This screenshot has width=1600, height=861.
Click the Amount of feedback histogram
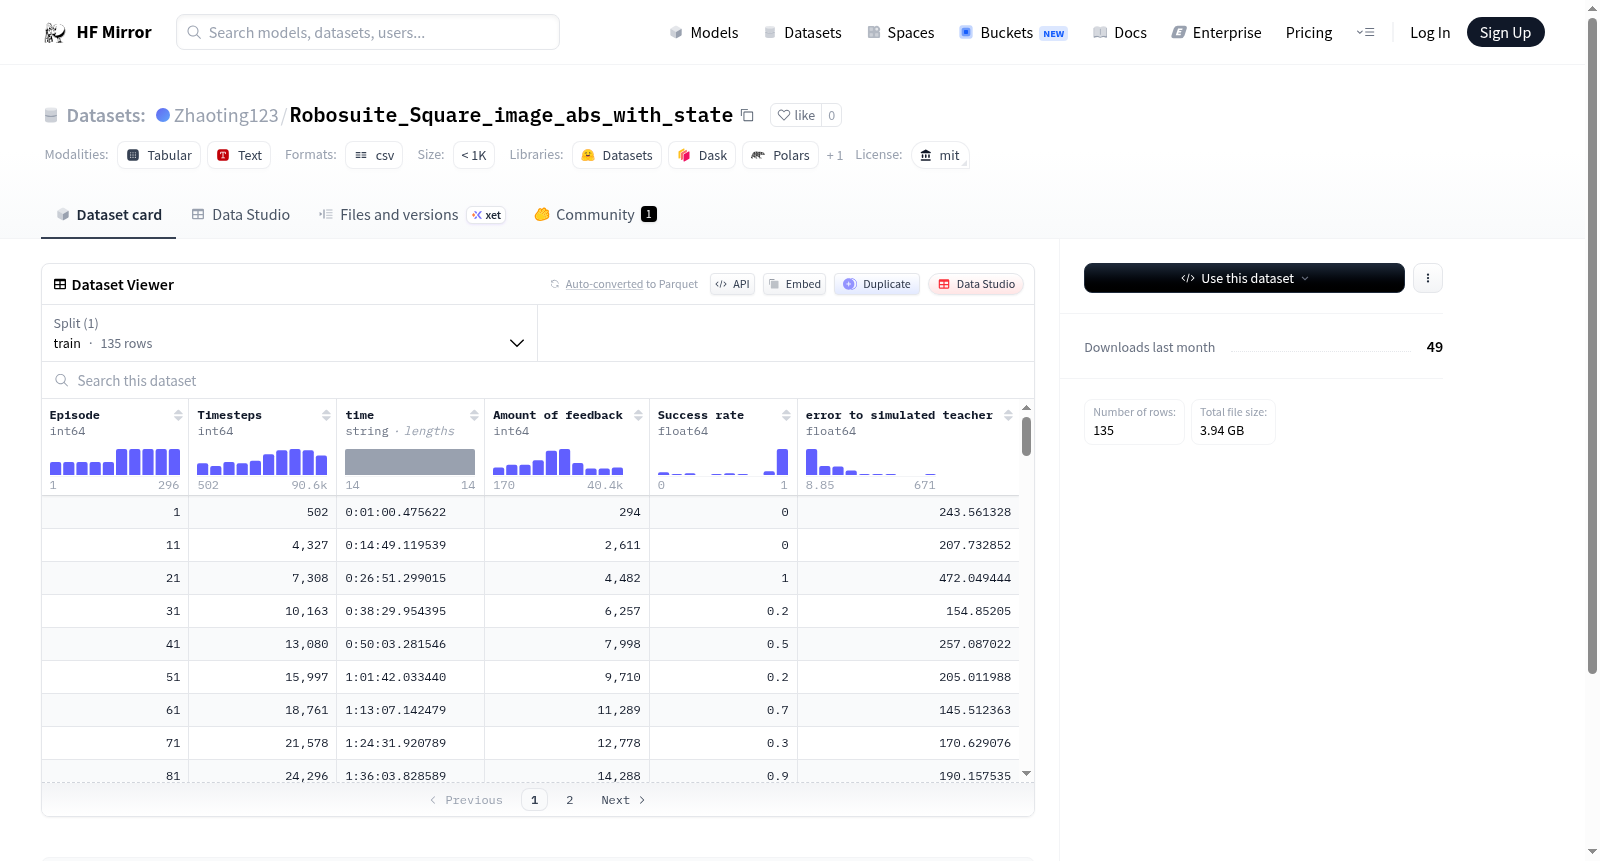click(558, 461)
